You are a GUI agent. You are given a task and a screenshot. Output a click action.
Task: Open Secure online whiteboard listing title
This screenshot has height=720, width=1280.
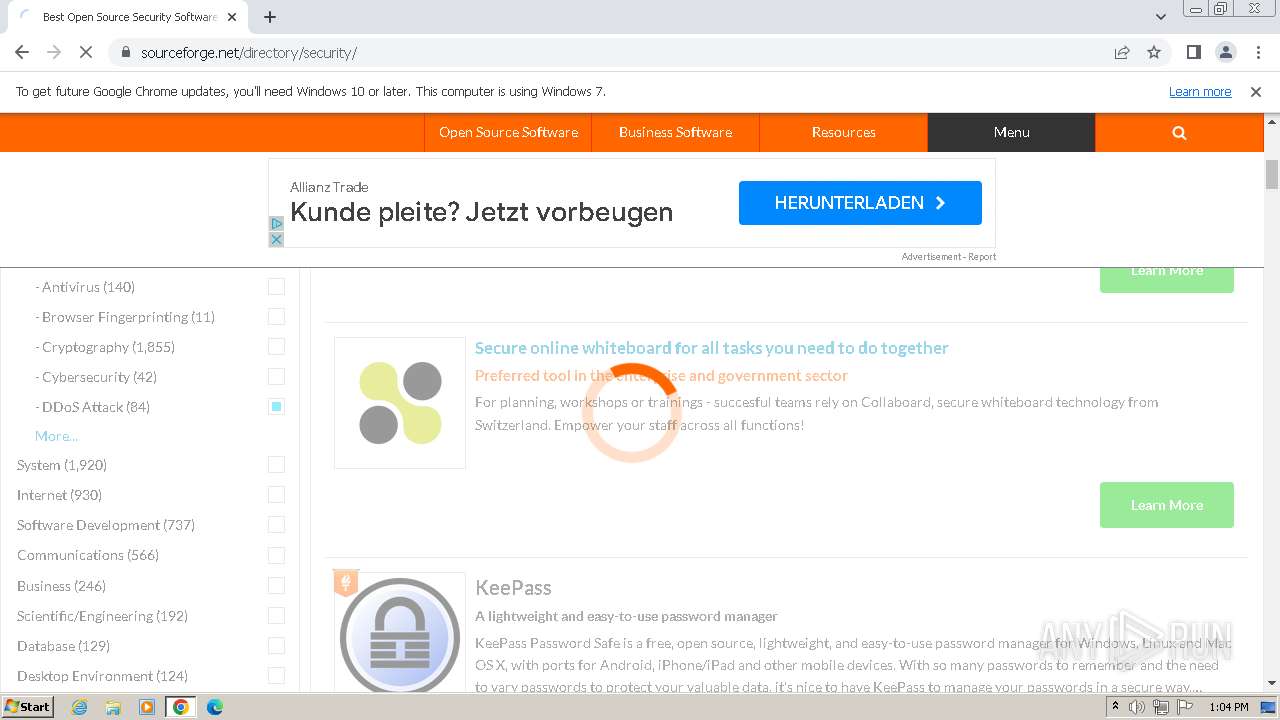coord(711,348)
